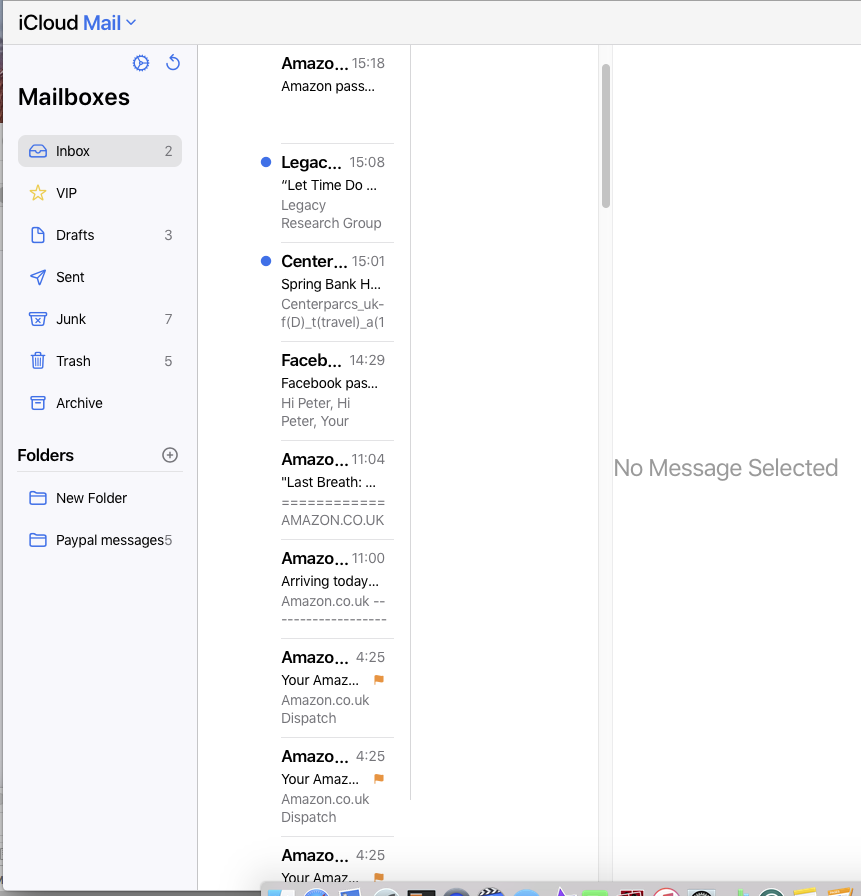Screen dimensions: 861x896
Task: Open the mail settings gear icon
Action: (141, 63)
